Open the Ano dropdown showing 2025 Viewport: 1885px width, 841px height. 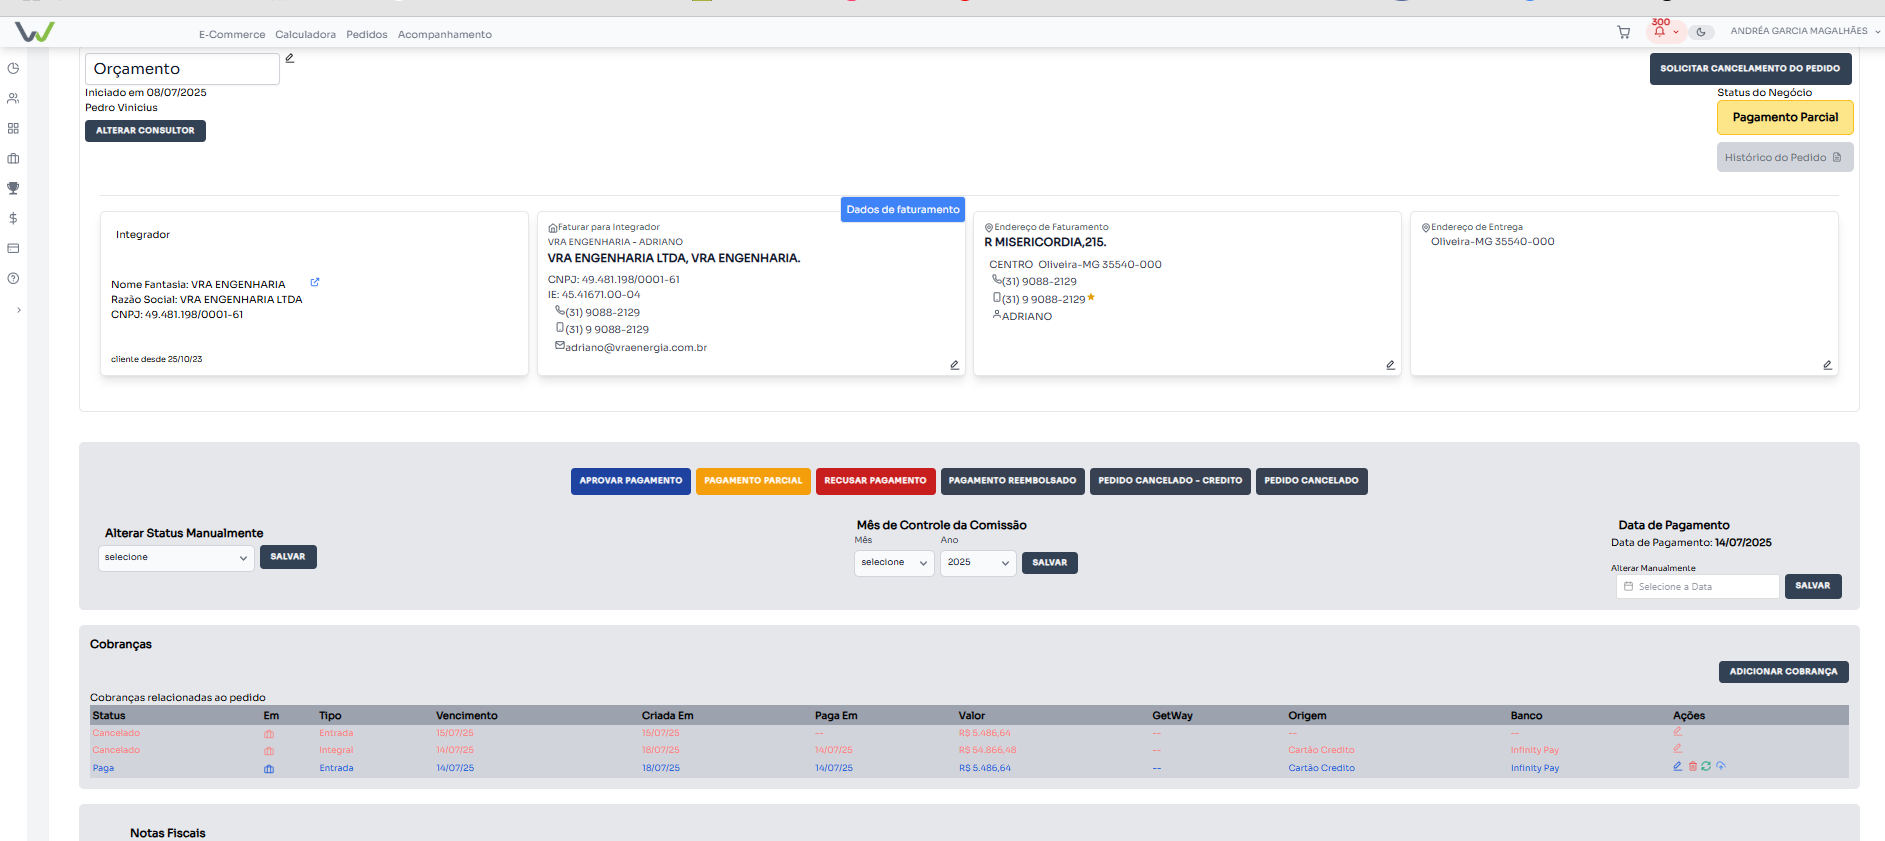(x=977, y=563)
